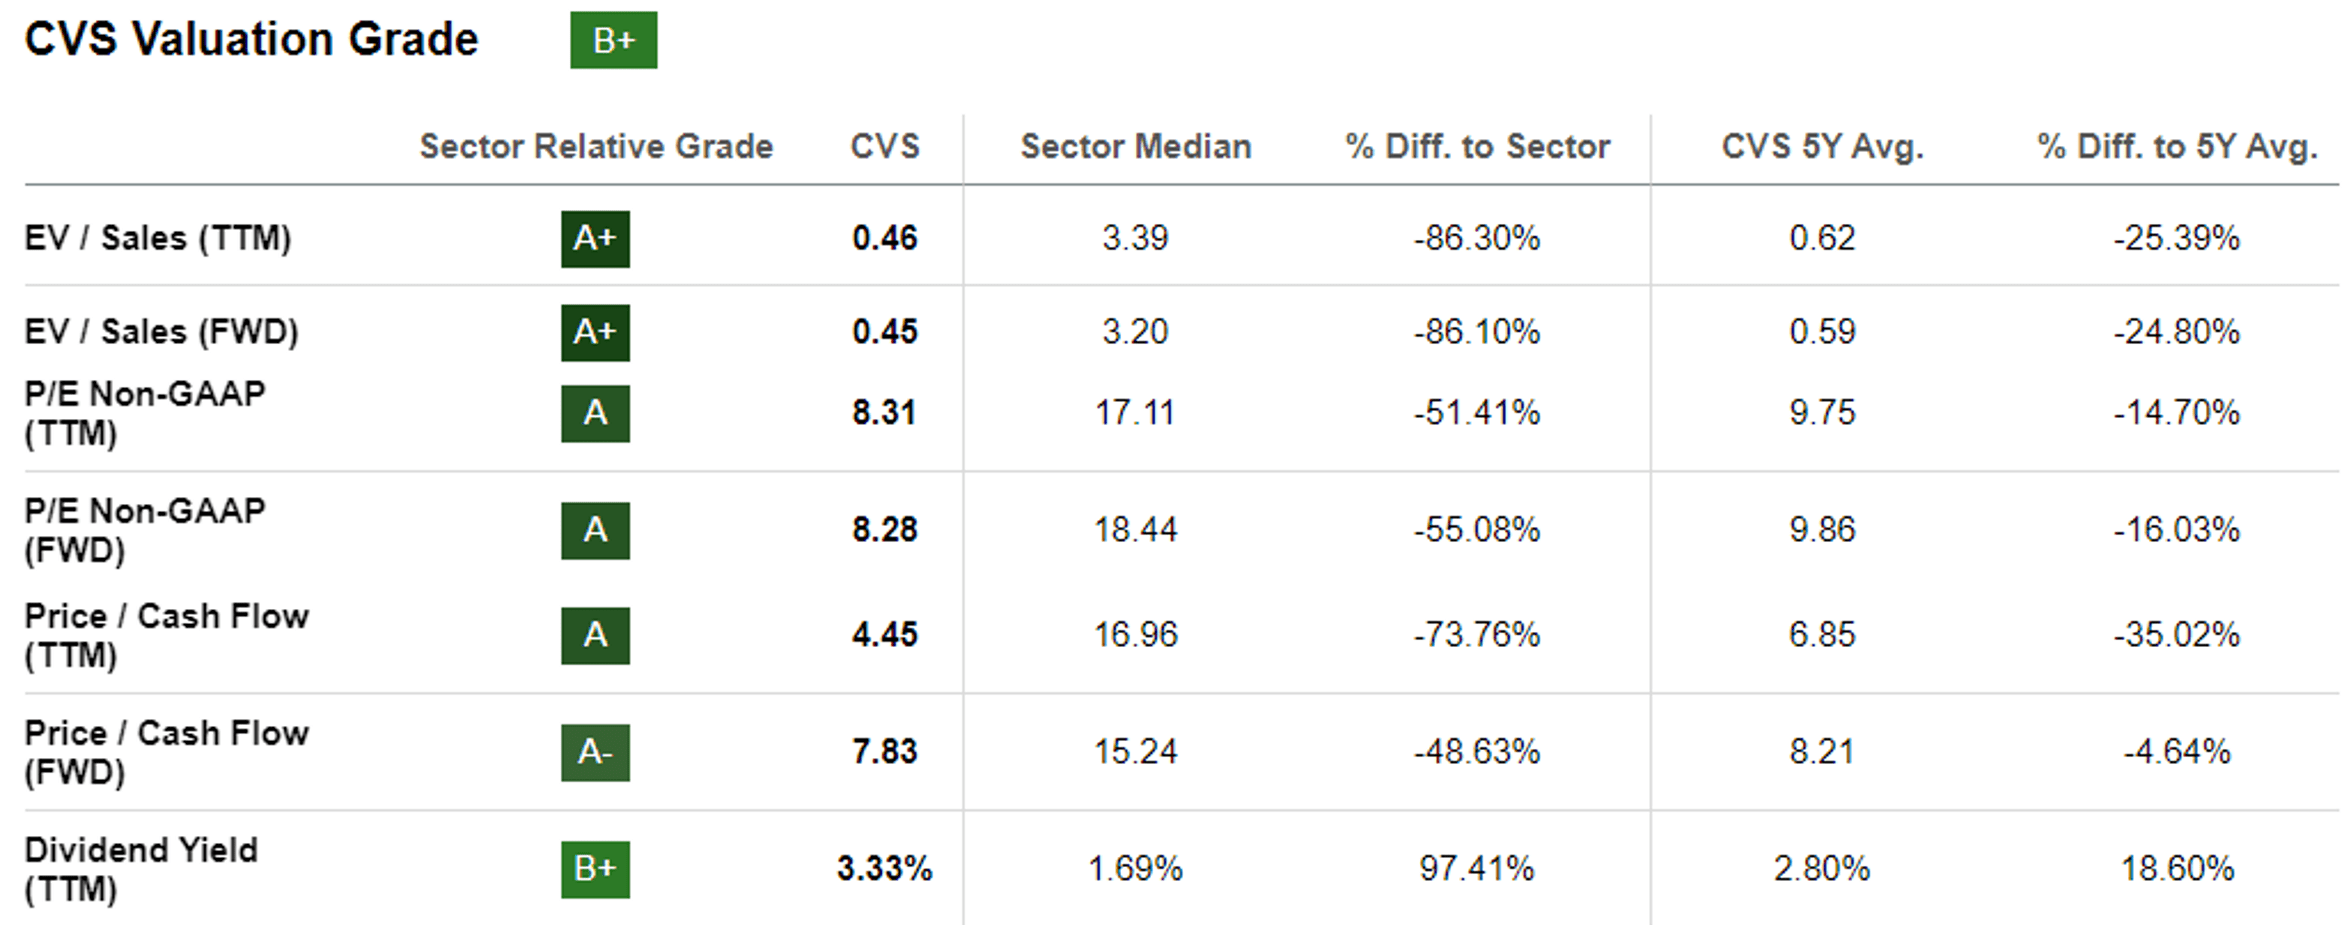The width and height of the screenshot is (2344, 925).
Task: Open the EV / Sales (FWD) metric
Action: pyautogui.click(x=161, y=332)
